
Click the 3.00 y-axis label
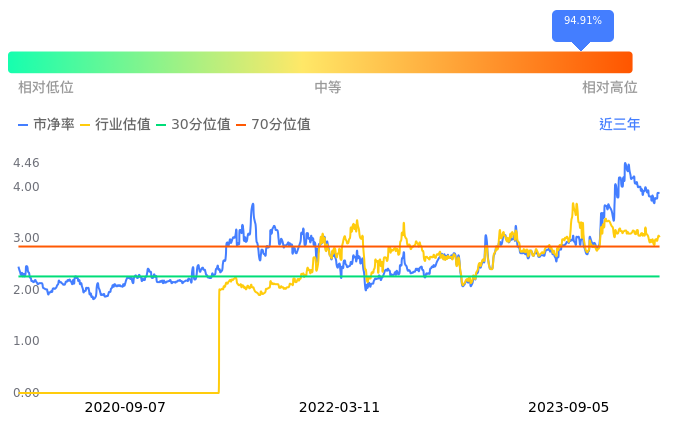[26, 238]
